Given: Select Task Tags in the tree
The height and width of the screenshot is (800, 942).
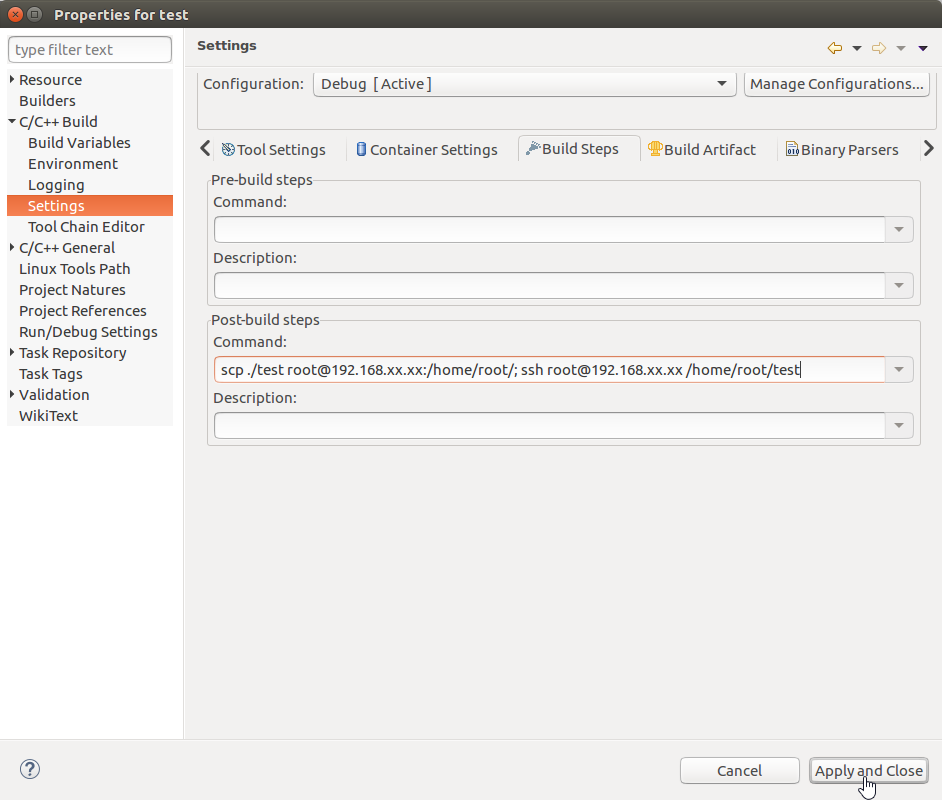Looking at the screenshot, I should (51, 374).
